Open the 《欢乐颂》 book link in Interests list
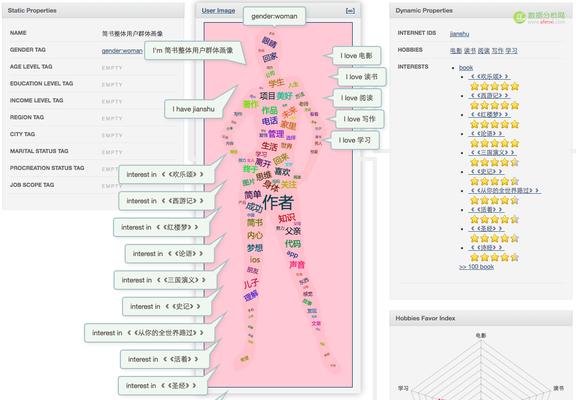Screen dimensions: 576x400 coord(490,76)
